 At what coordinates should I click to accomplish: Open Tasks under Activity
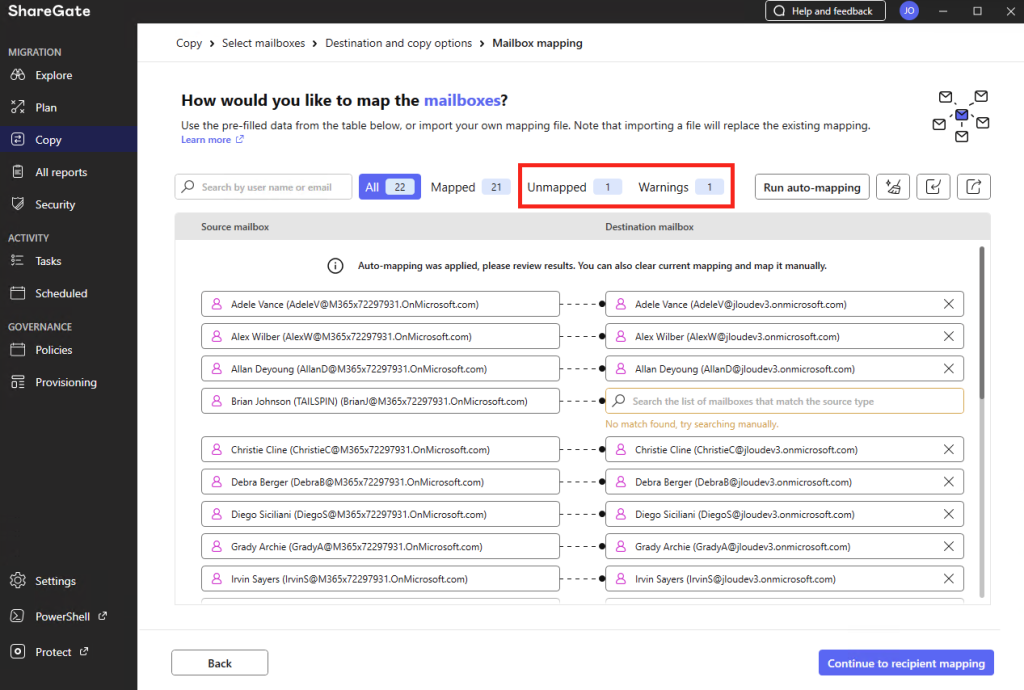[48, 261]
